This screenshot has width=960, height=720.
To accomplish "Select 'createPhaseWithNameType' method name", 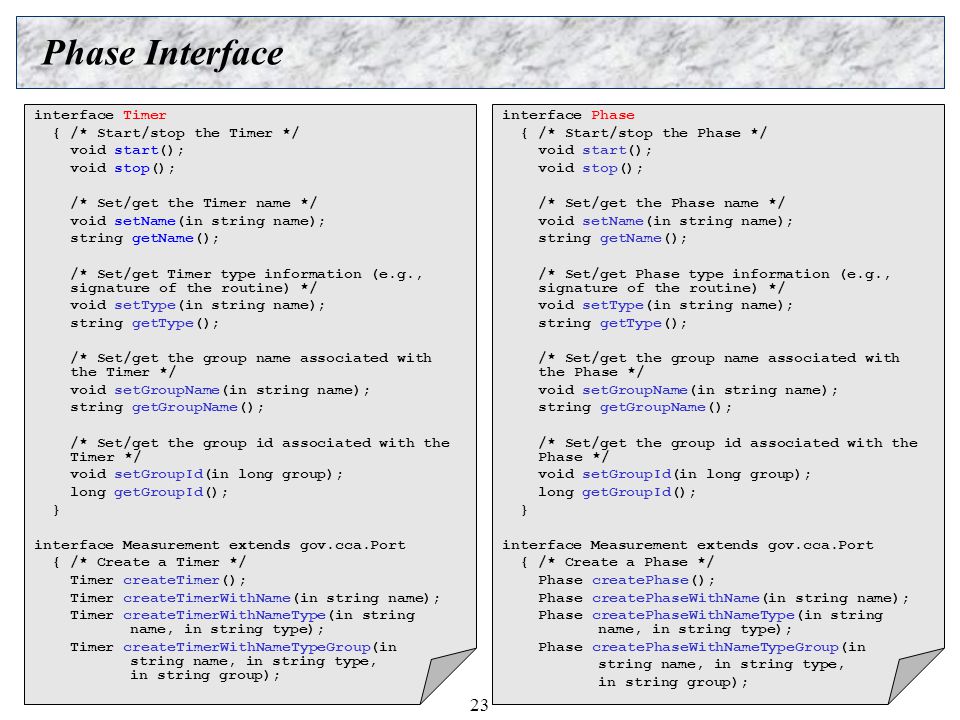I will tap(693, 615).
